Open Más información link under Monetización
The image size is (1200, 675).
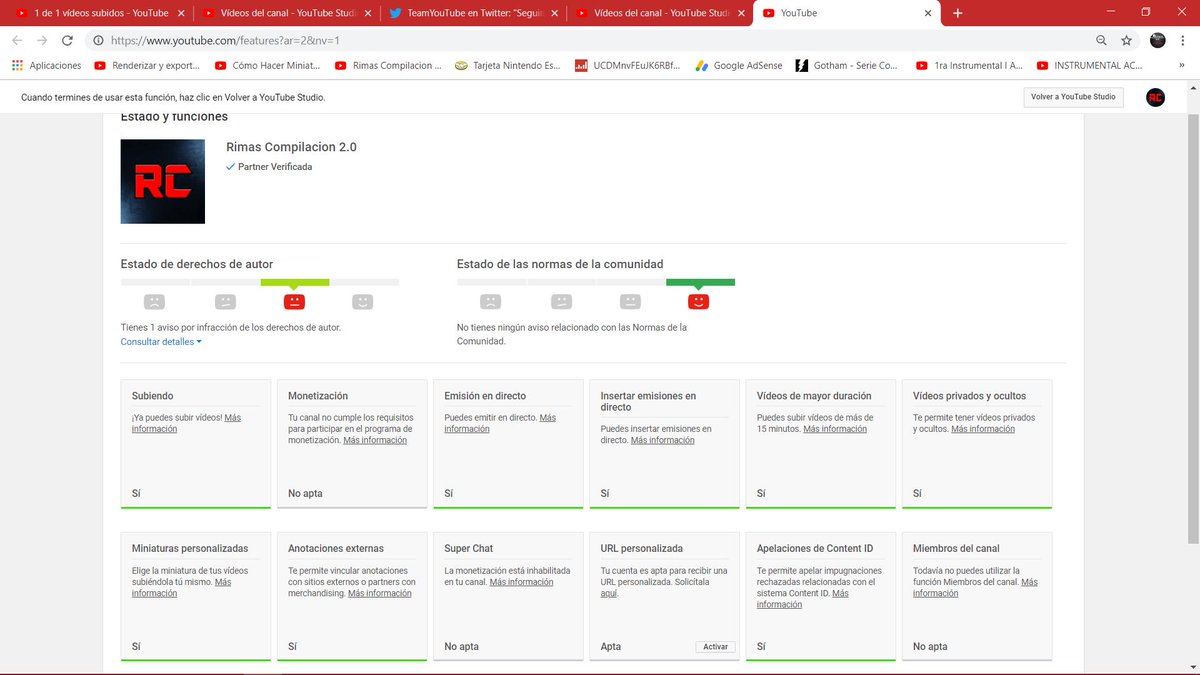tap(375, 440)
